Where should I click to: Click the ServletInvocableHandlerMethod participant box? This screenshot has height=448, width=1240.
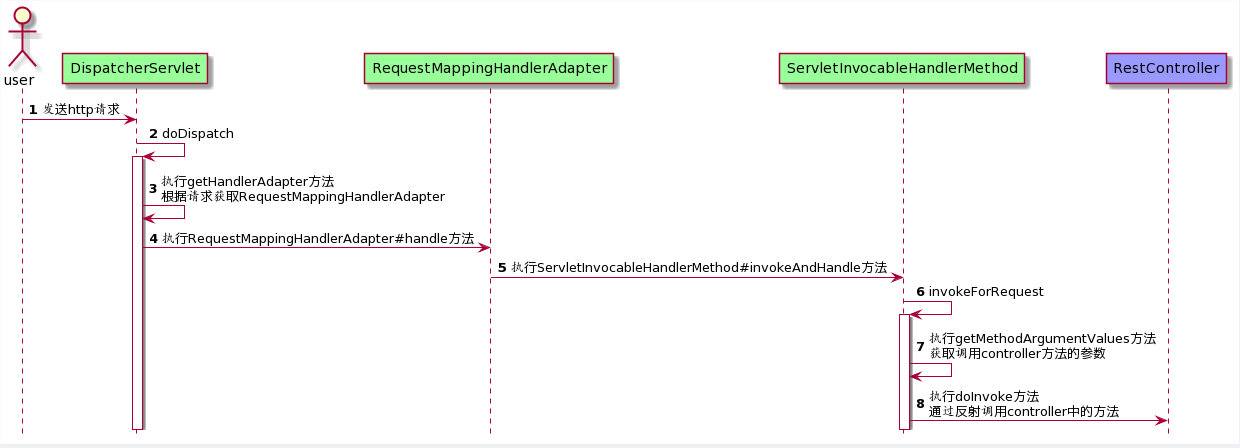pos(902,69)
